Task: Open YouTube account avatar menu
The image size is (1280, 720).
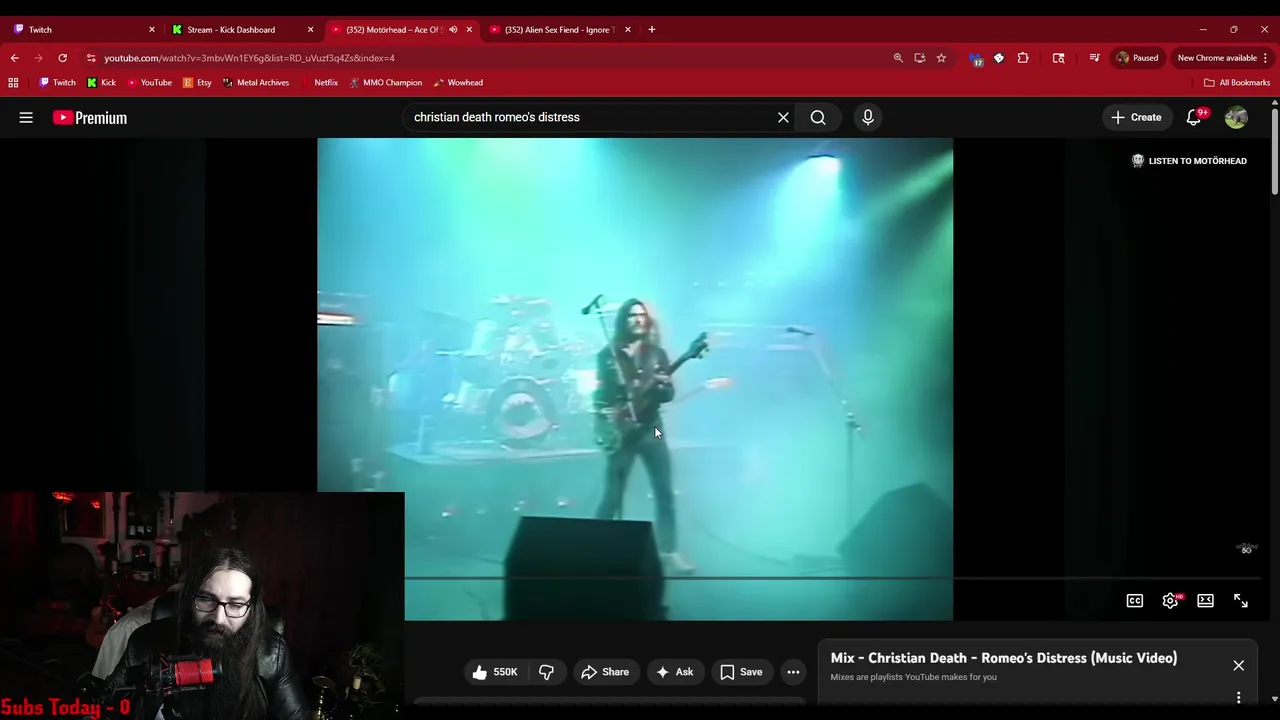Action: pos(1236,117)
